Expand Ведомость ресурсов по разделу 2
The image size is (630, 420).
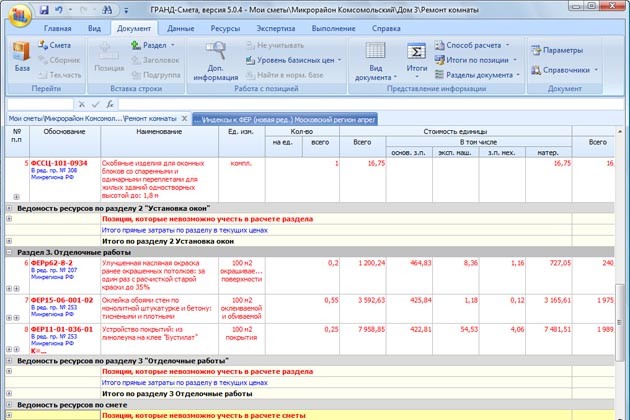coord(9,208)
